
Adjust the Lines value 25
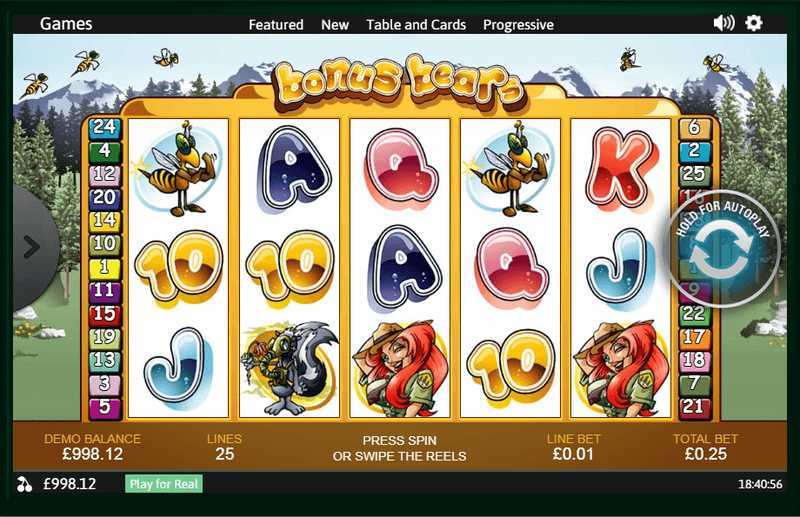[x=224, y=454]
